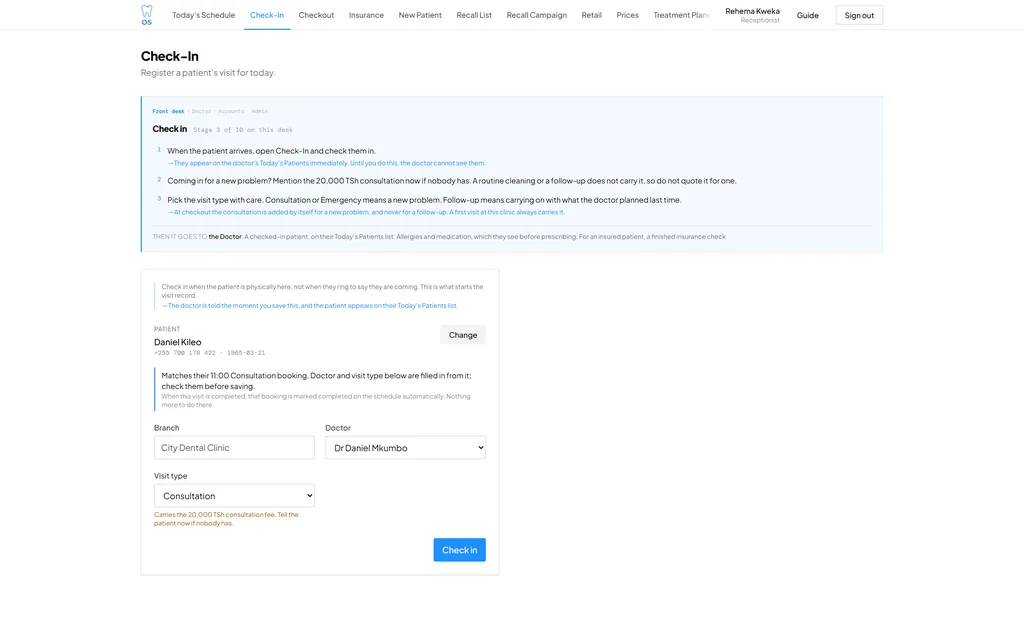Click guide step 'When the patient arrives, open Check-In'

[271, 151]
